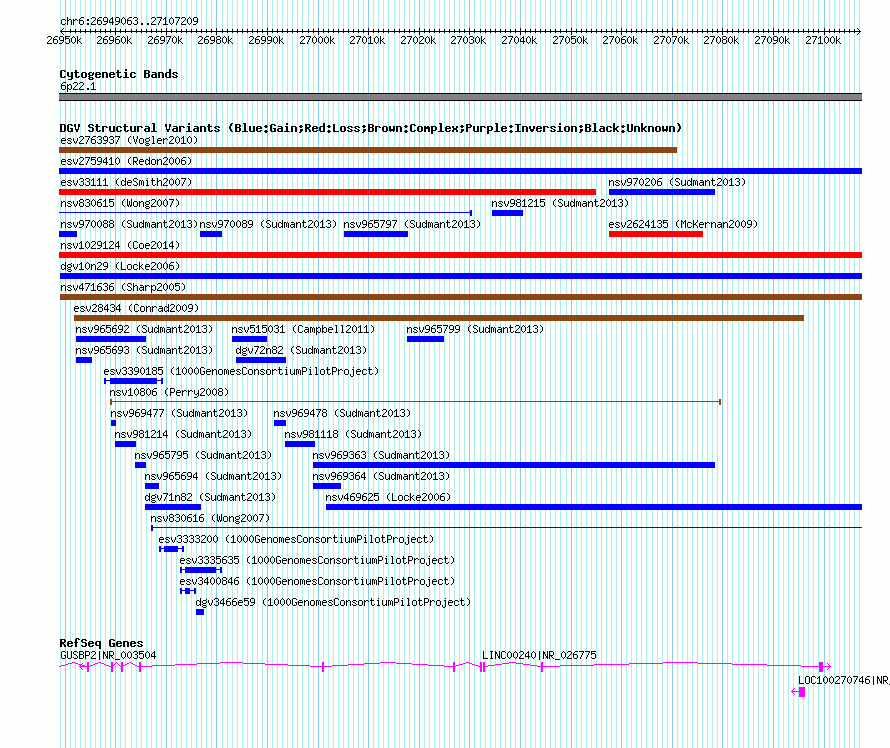Click nsv981118 (Sudmant2013) label
The height and width of the screenshot is (748, 890).
(x=353, y=434)
